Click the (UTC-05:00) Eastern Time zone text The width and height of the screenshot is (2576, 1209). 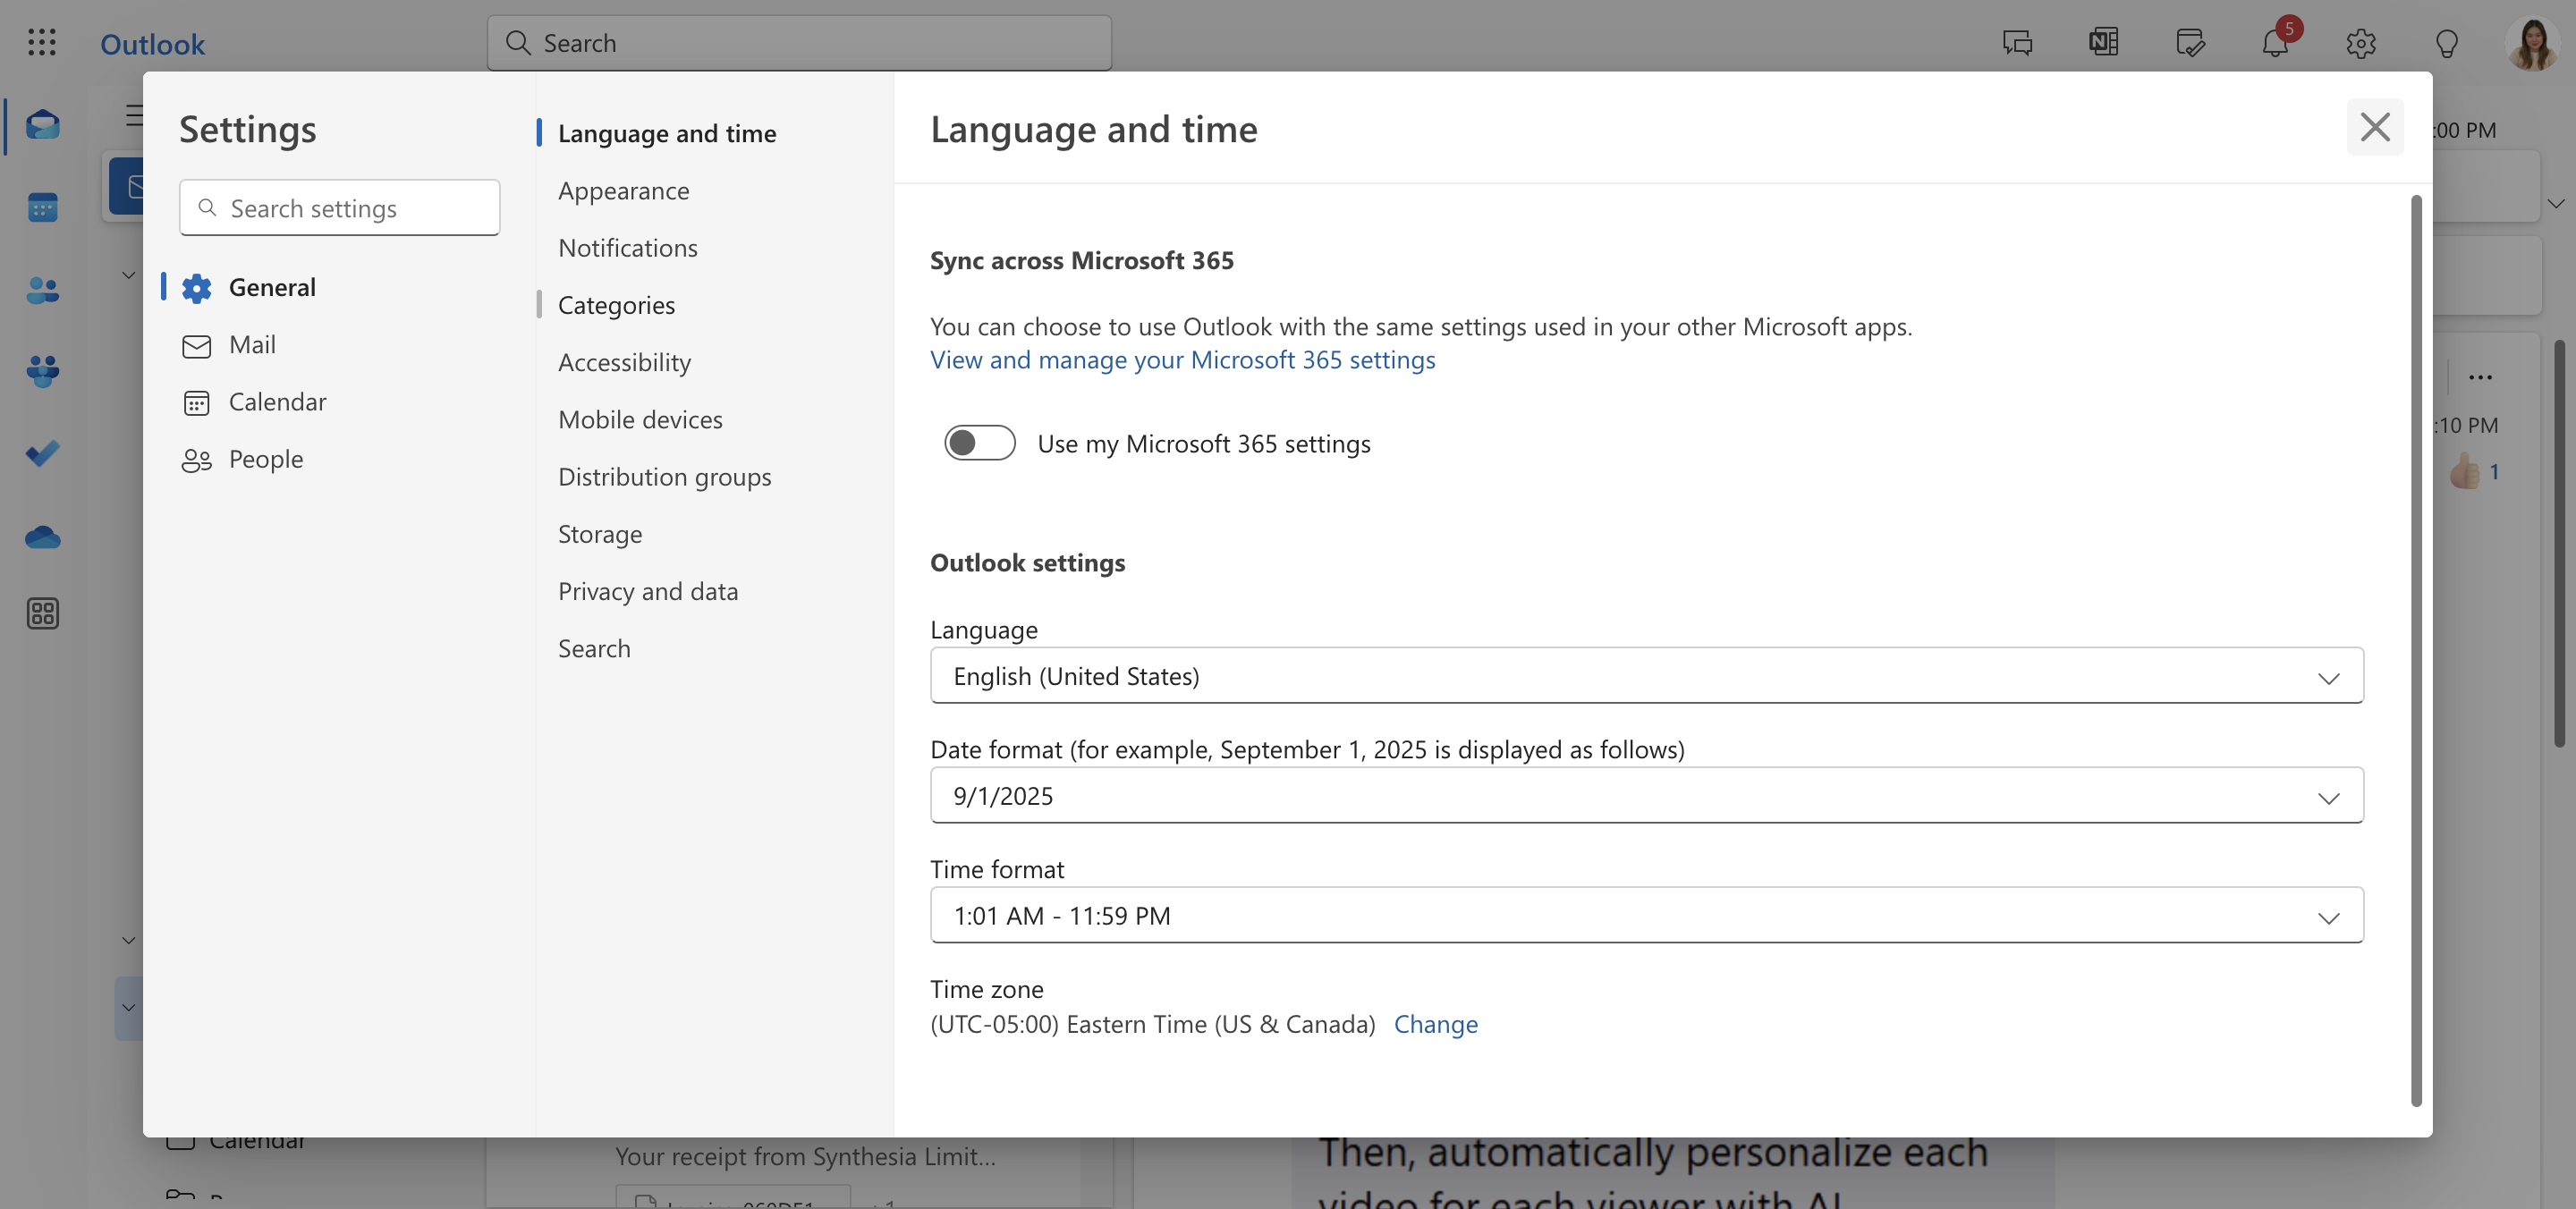1152,1023
